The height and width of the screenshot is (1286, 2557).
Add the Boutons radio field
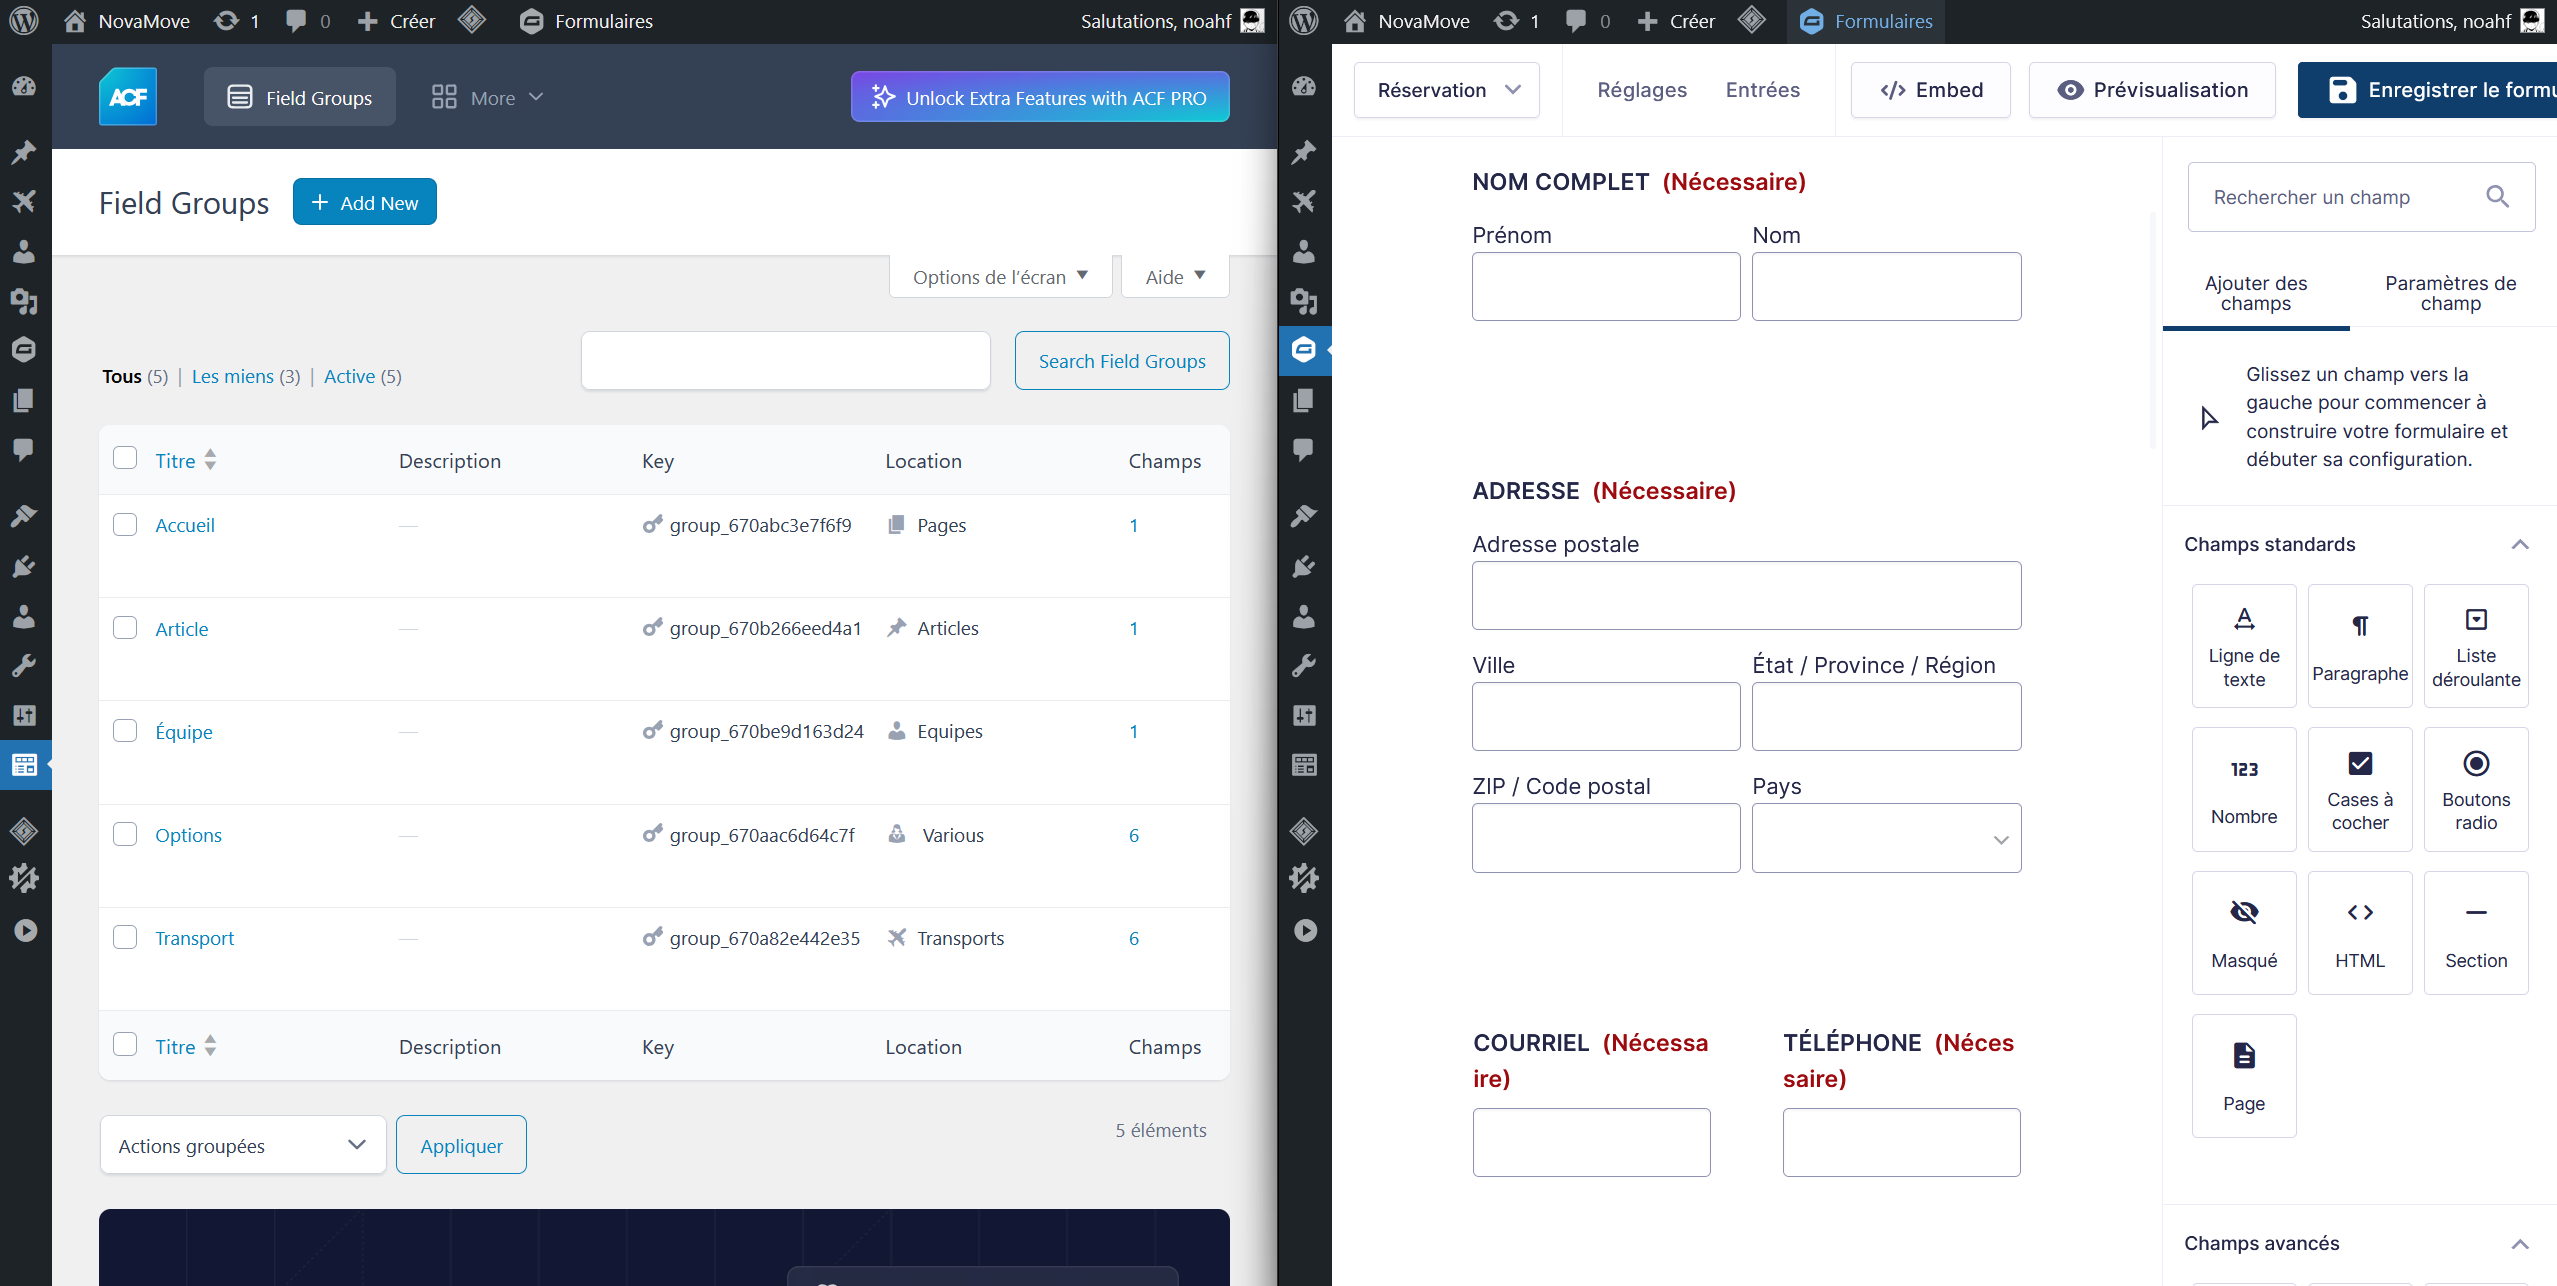(2475, 789)
